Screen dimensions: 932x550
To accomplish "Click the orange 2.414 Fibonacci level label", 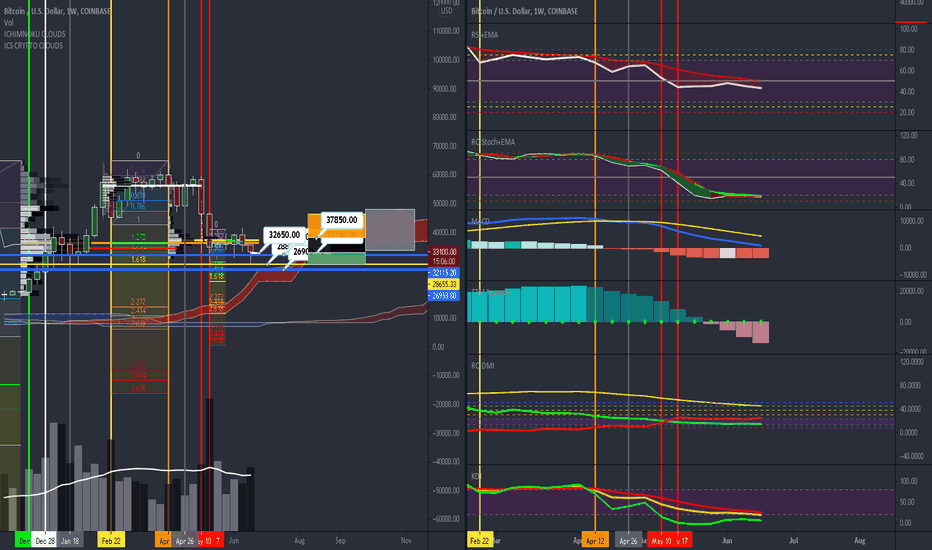I will [x=138, y=310].
